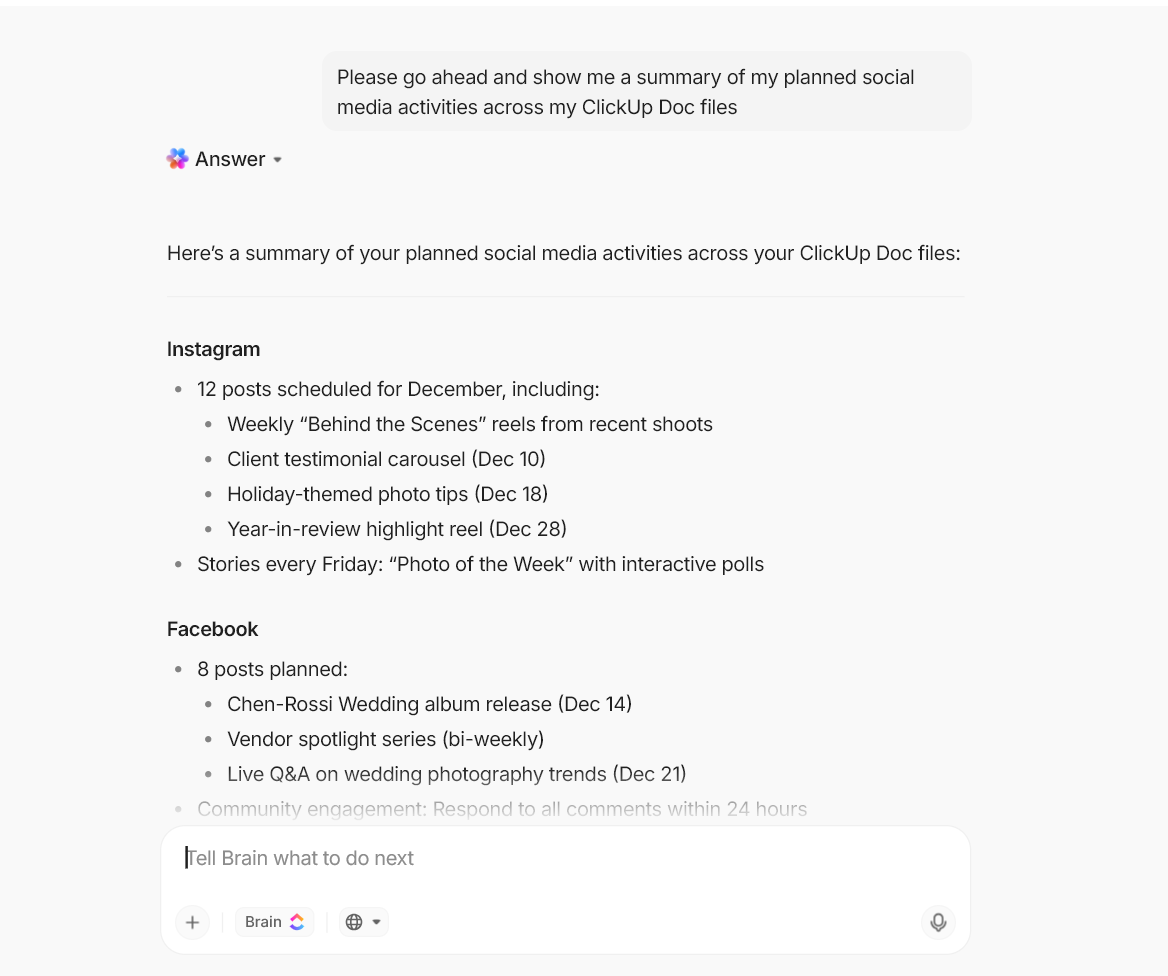Screen dimensions: 1168x976
Task: Select the Chen-Rossi Wedding album bullet
Action: click(430, 704)
